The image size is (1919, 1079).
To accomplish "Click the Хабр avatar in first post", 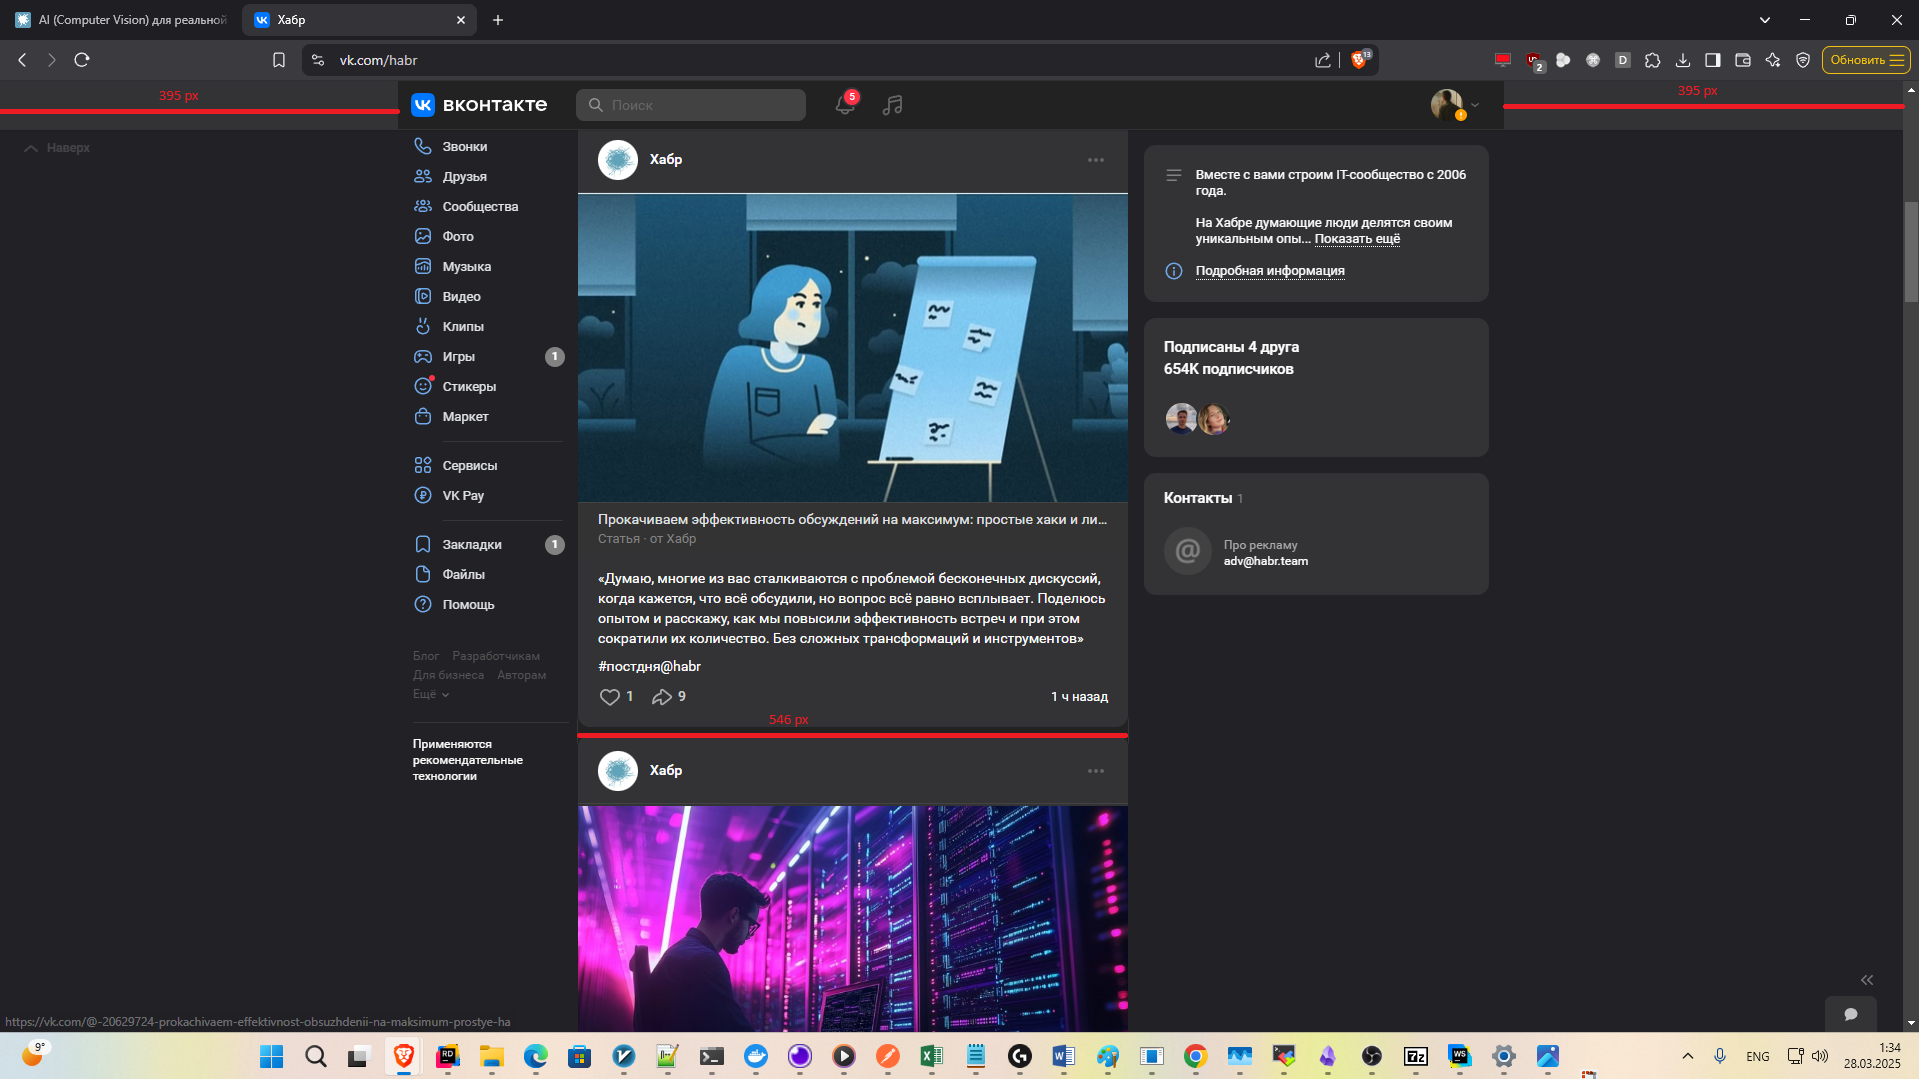I will coord(618,160).
